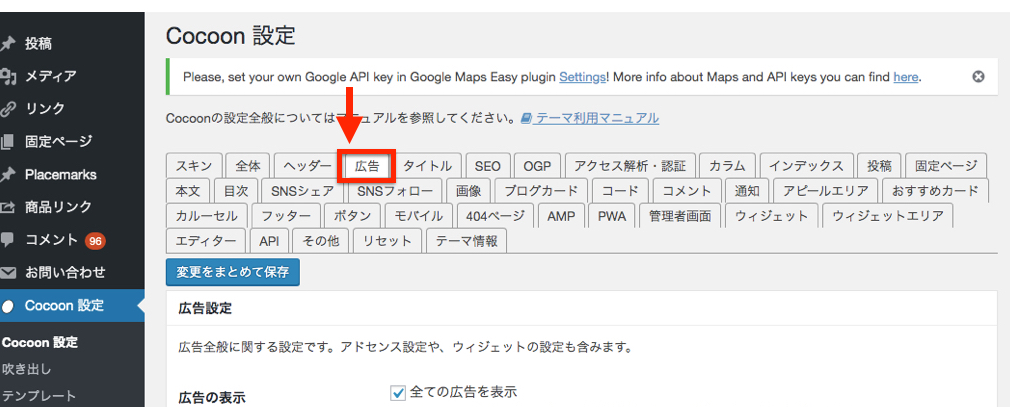Select Cocoon 設定 submenu entry
The image size is (1010, 407).
[41, 343]
